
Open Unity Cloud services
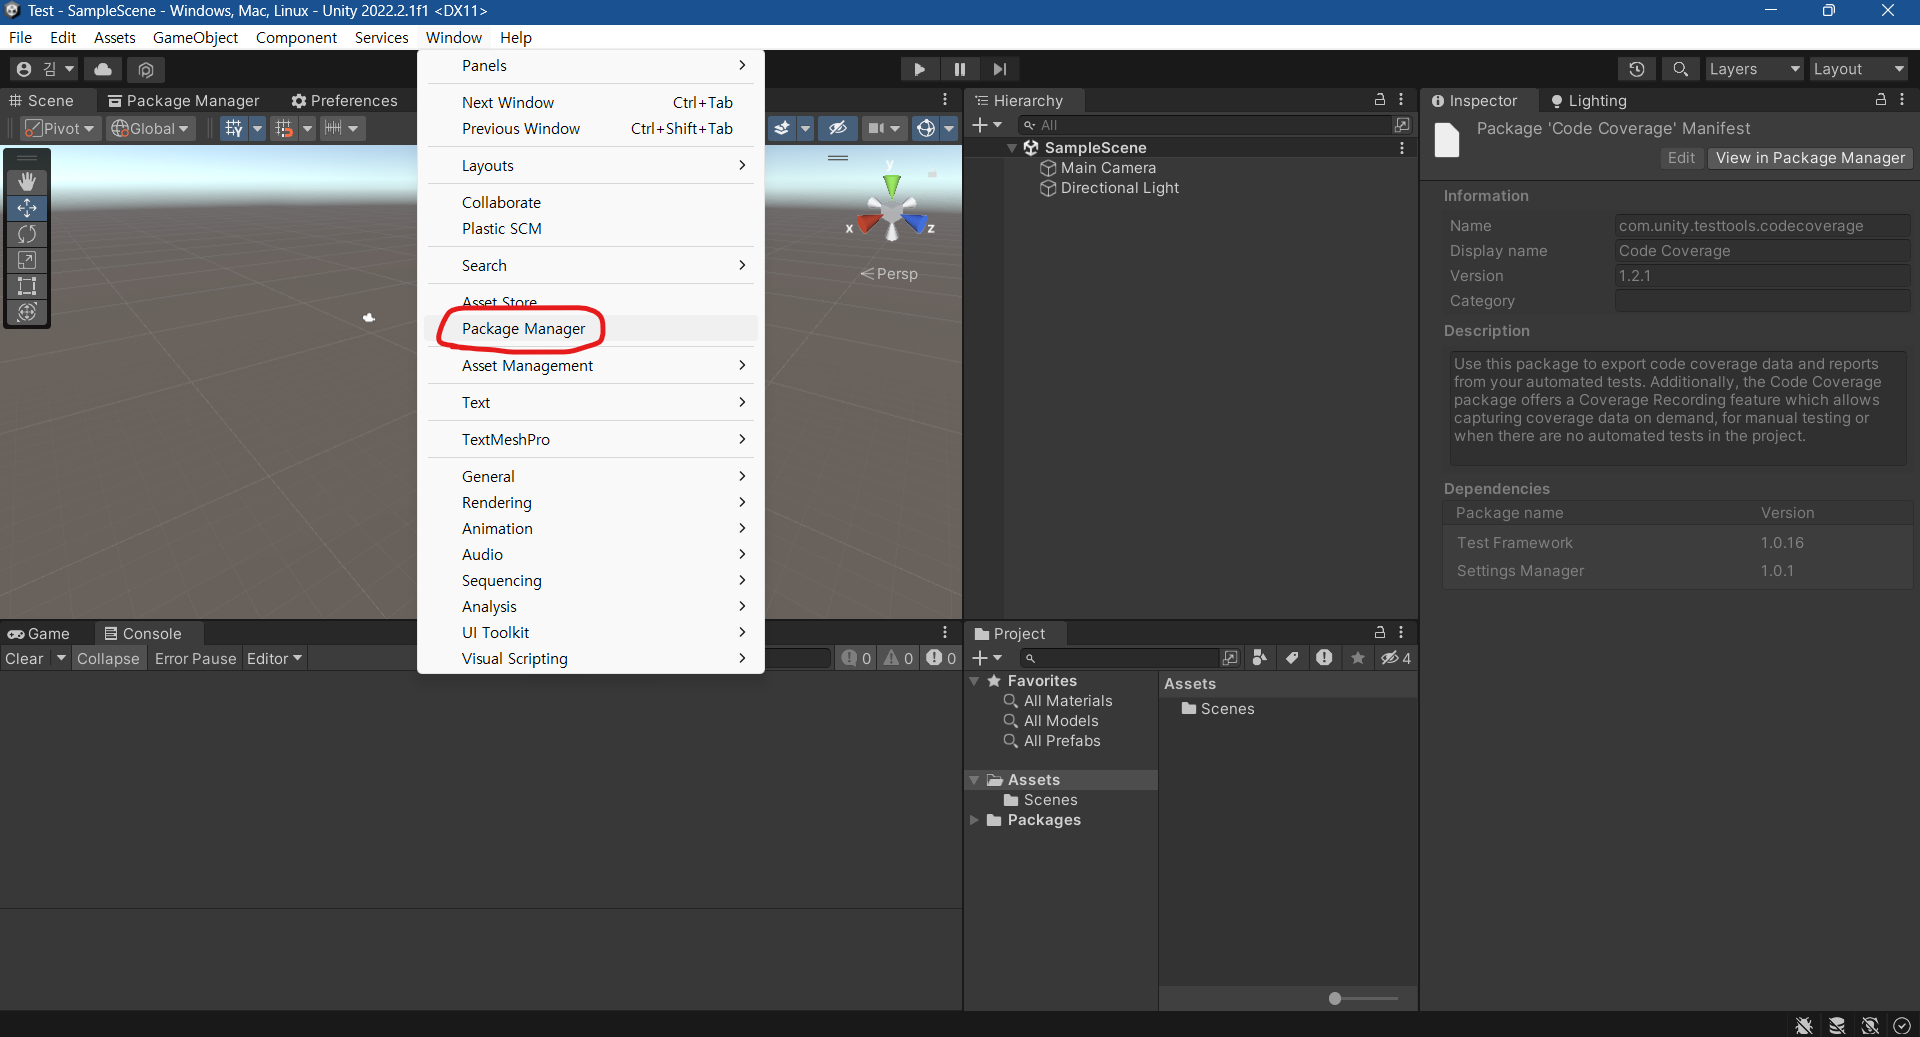103,69
